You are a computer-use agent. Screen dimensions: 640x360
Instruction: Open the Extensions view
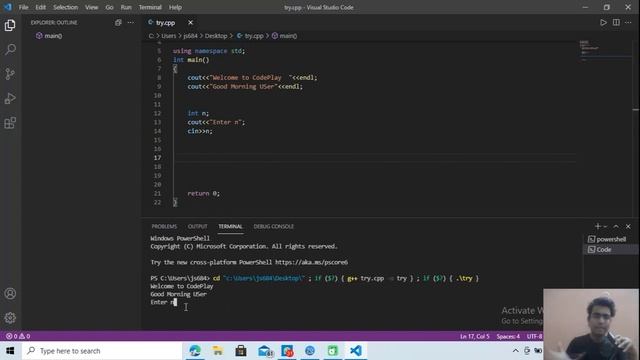pos(10,123)
